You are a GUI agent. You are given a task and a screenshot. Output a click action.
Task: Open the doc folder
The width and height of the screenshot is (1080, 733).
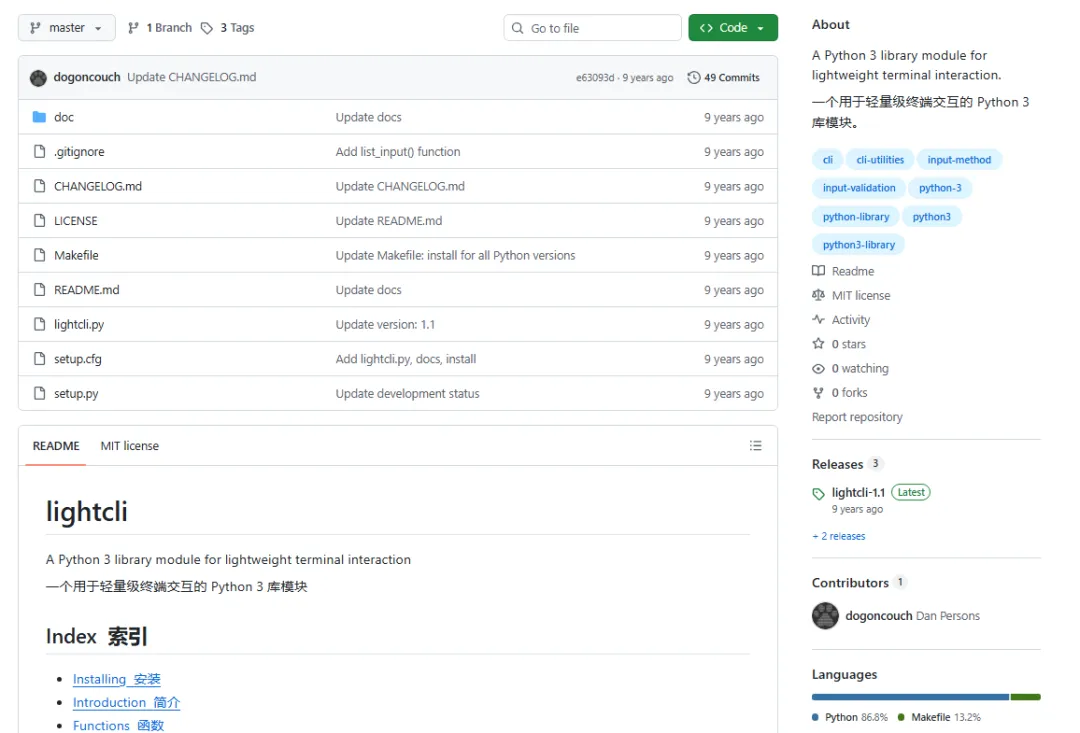[x=64, y=117]
